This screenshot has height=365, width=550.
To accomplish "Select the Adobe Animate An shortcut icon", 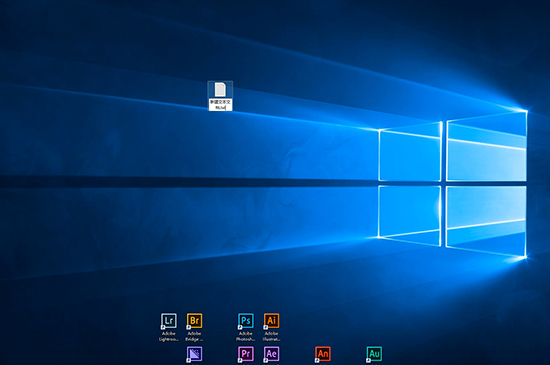I will (323, 354).
